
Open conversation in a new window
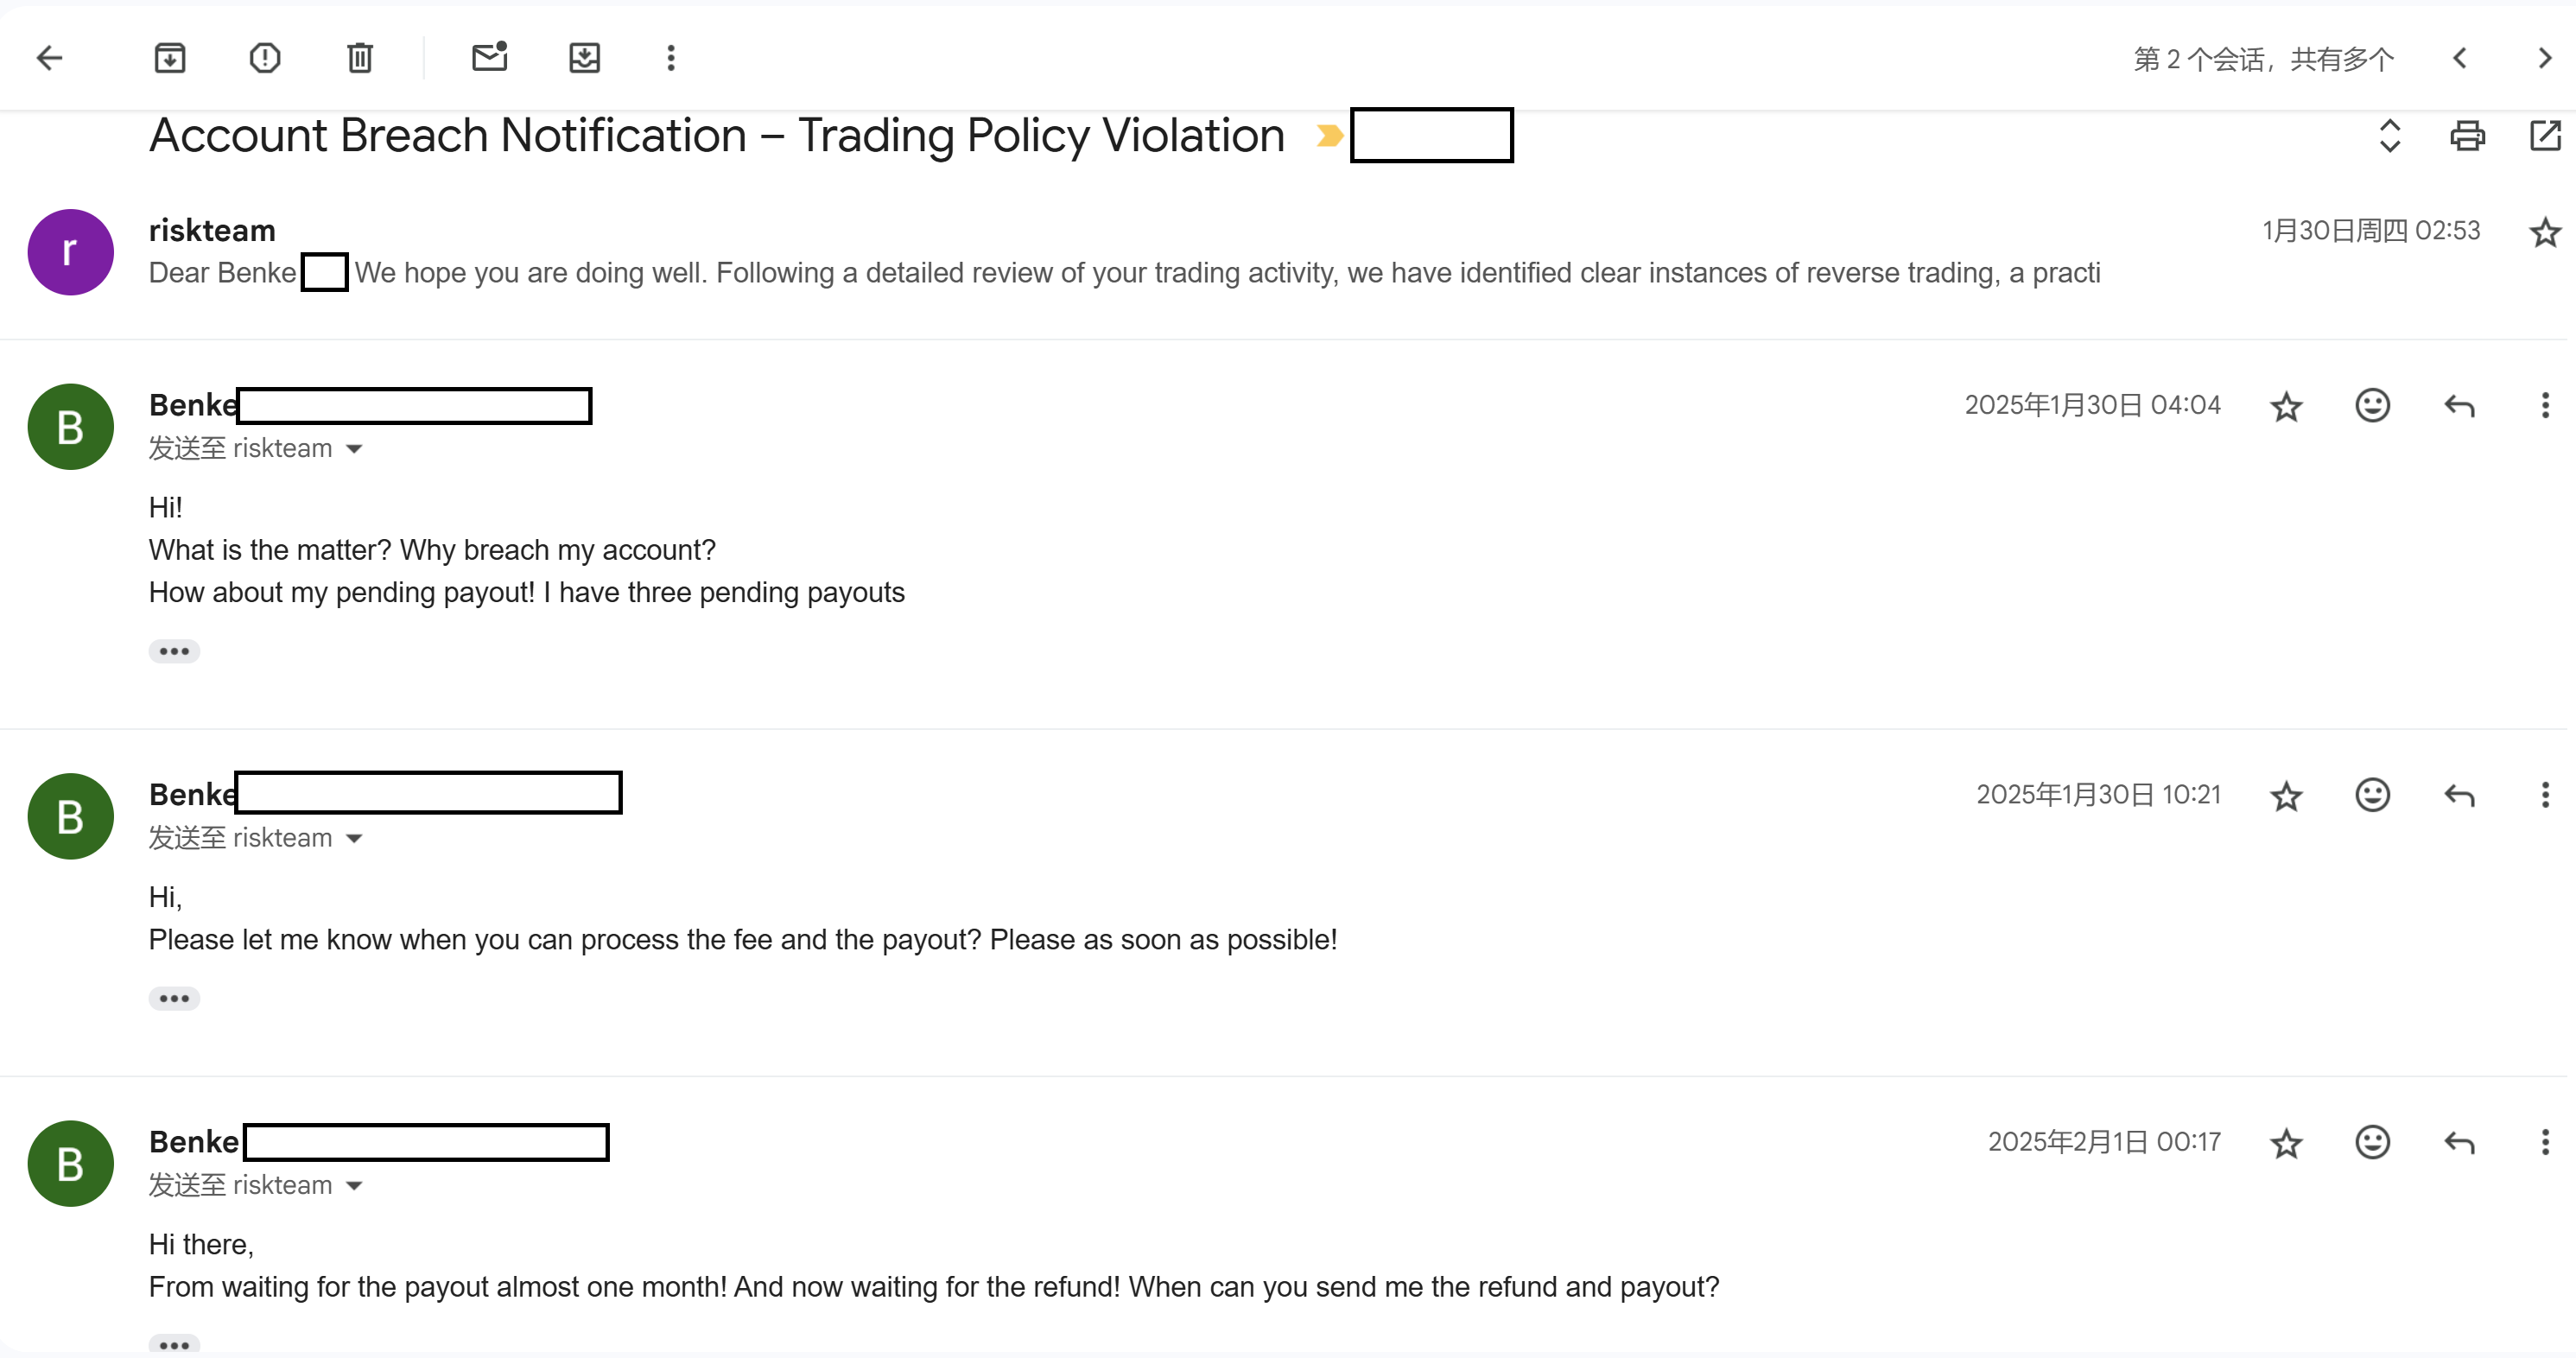[2544, 135]
